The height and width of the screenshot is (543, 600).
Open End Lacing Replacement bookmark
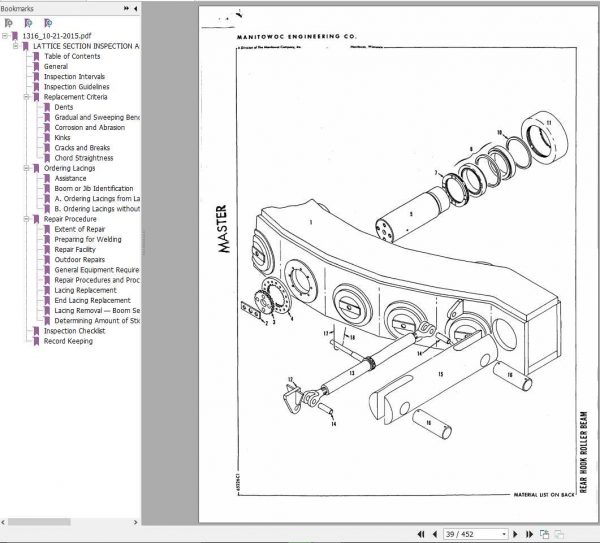tap(93, 300)
